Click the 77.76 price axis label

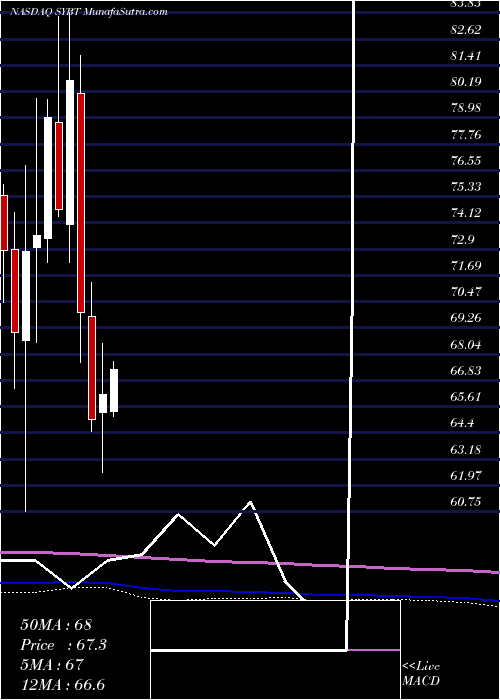pos(466,135)
